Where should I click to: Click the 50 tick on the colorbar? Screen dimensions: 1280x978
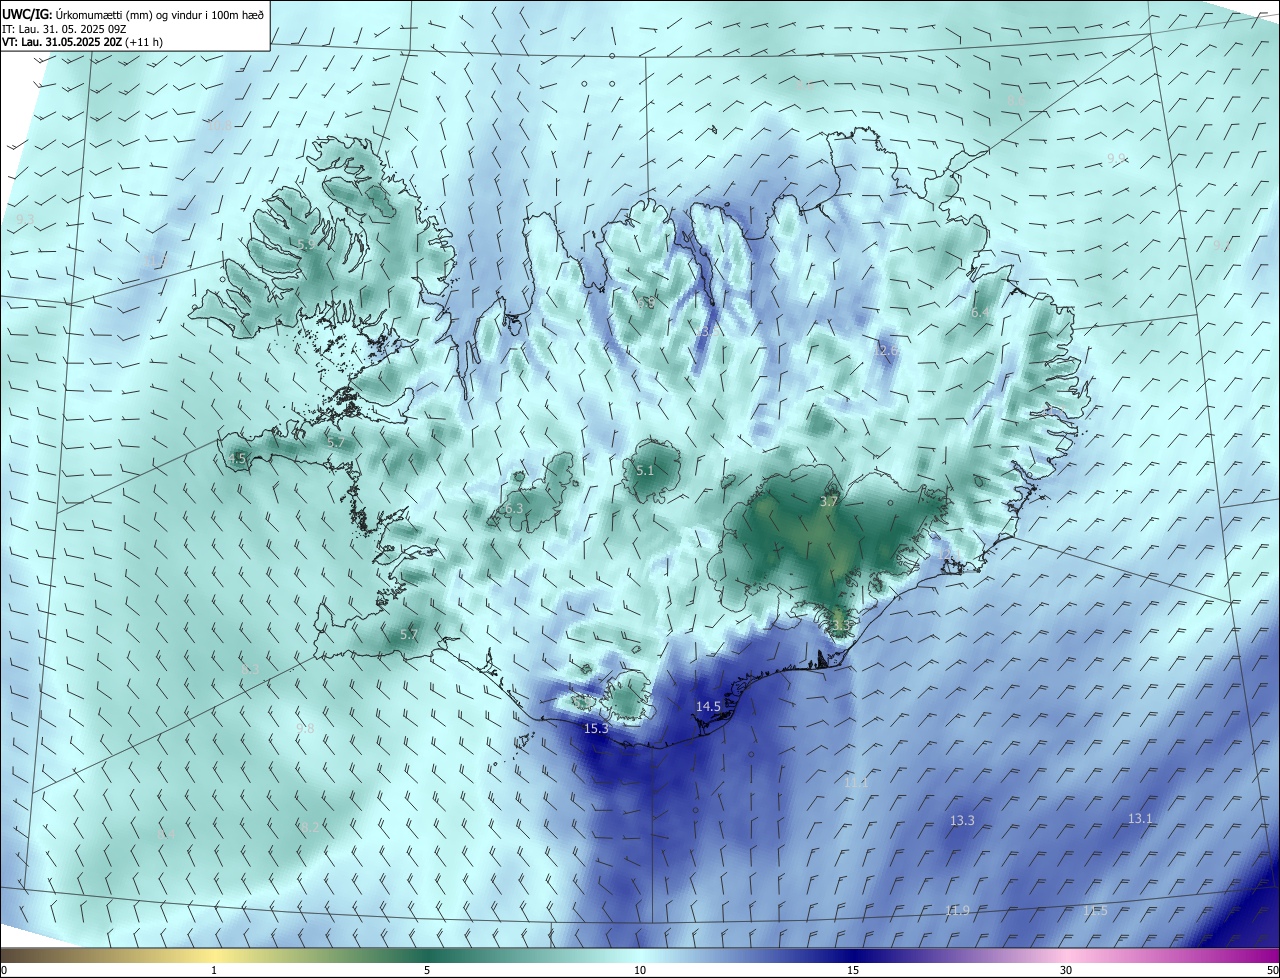point(1272,970)
